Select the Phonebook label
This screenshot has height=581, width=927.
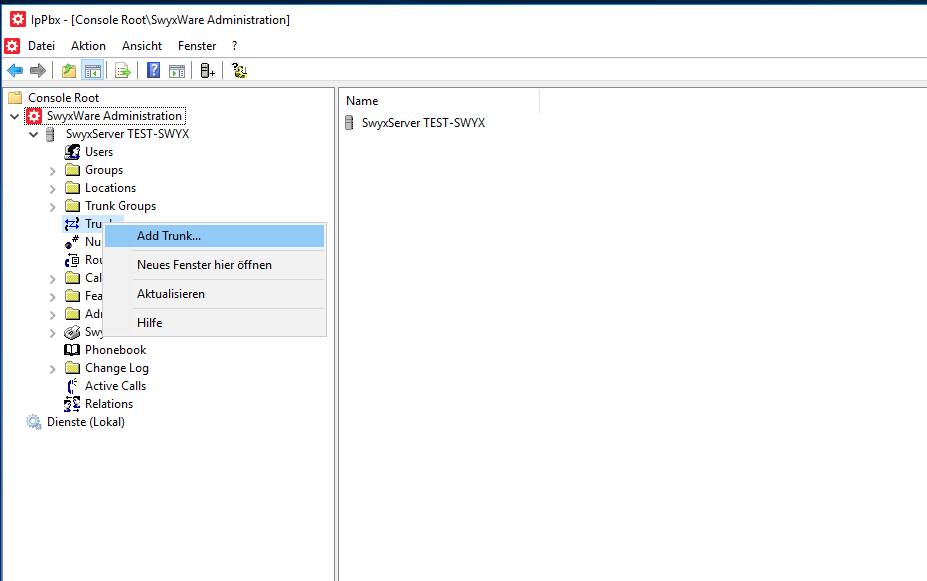point(115,350)
